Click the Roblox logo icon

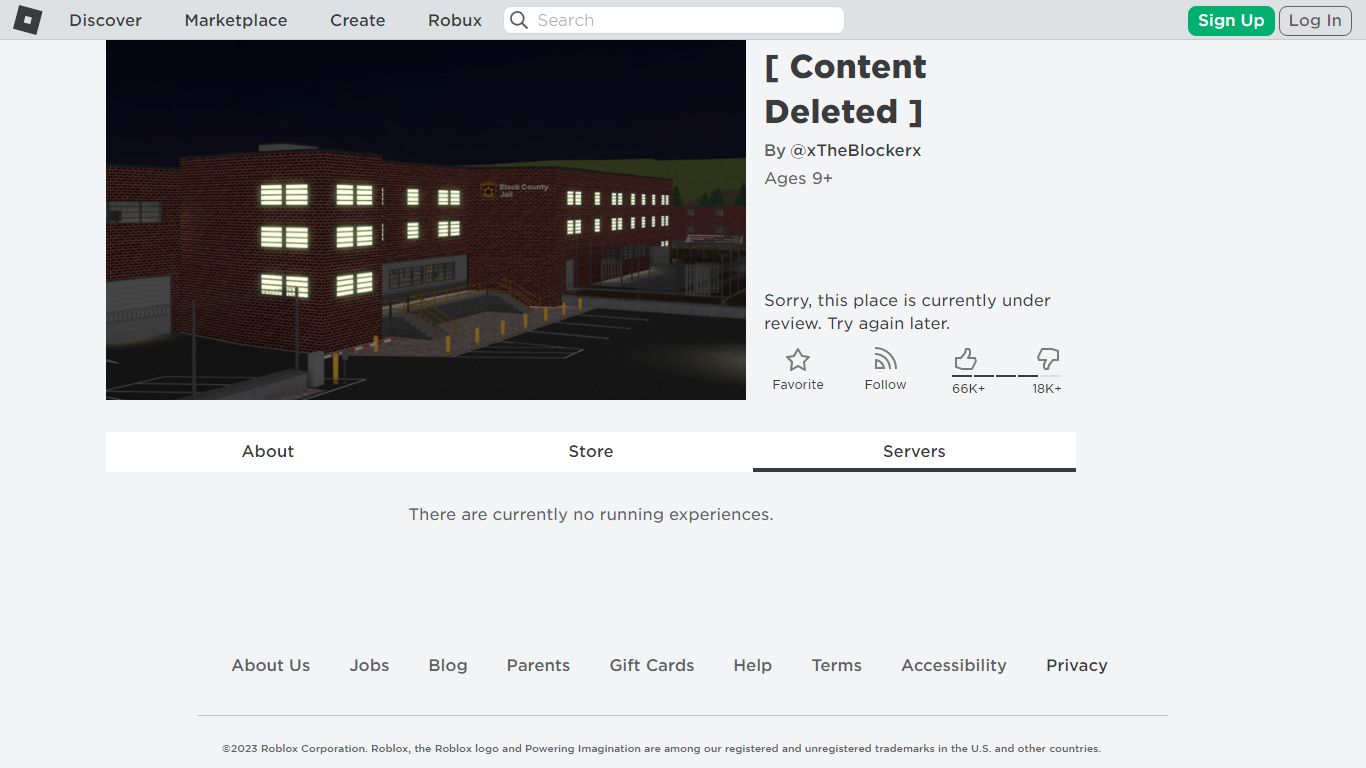[x=28, y=20]
